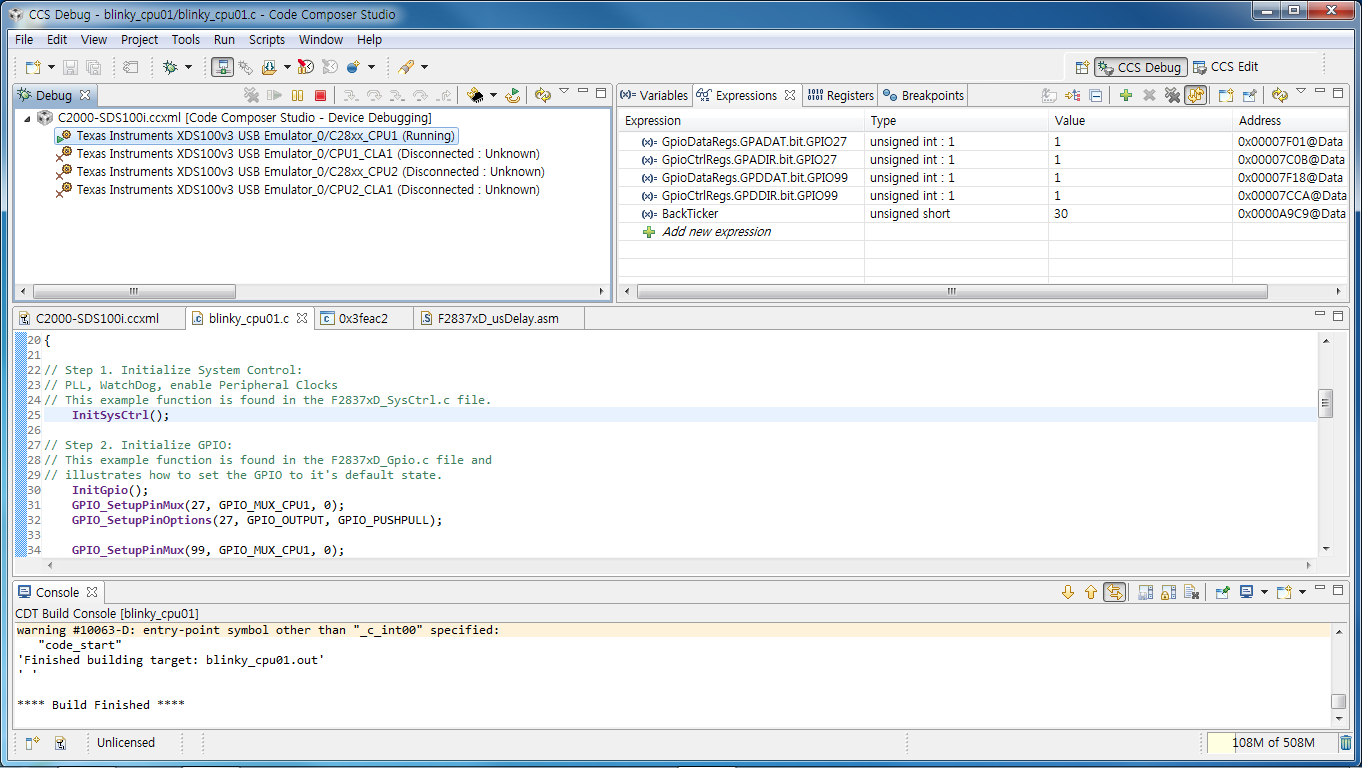Viewport: 1362px width, 768px height.
Task: Open the dropdown arrow next to Debug bug icon
Action: pyautogui.click(x=188, y=67)
